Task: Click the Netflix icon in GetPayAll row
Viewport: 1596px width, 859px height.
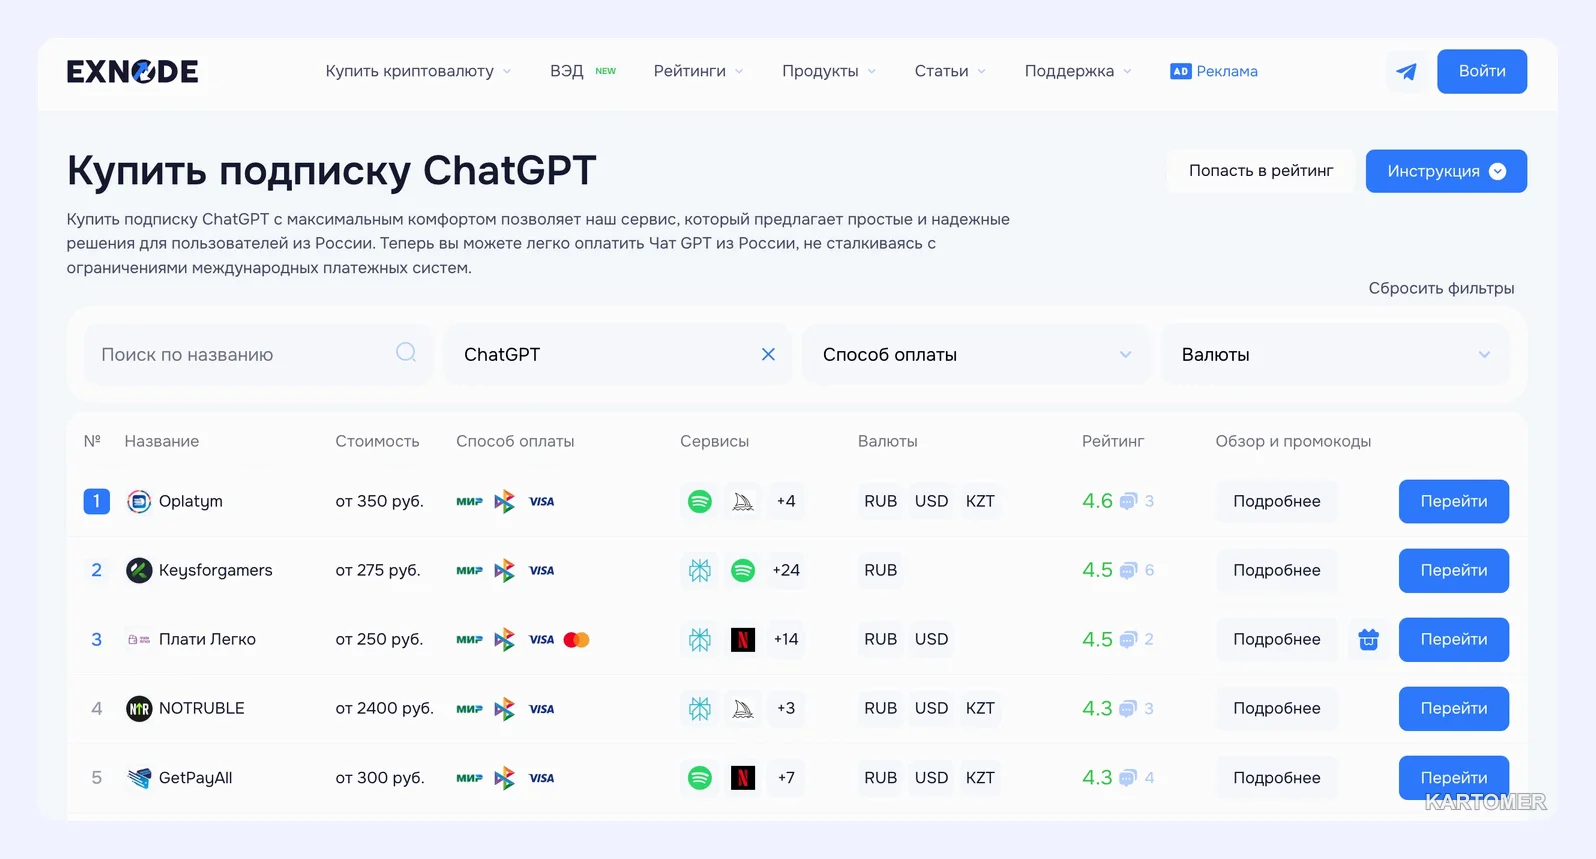Action: 743,777
